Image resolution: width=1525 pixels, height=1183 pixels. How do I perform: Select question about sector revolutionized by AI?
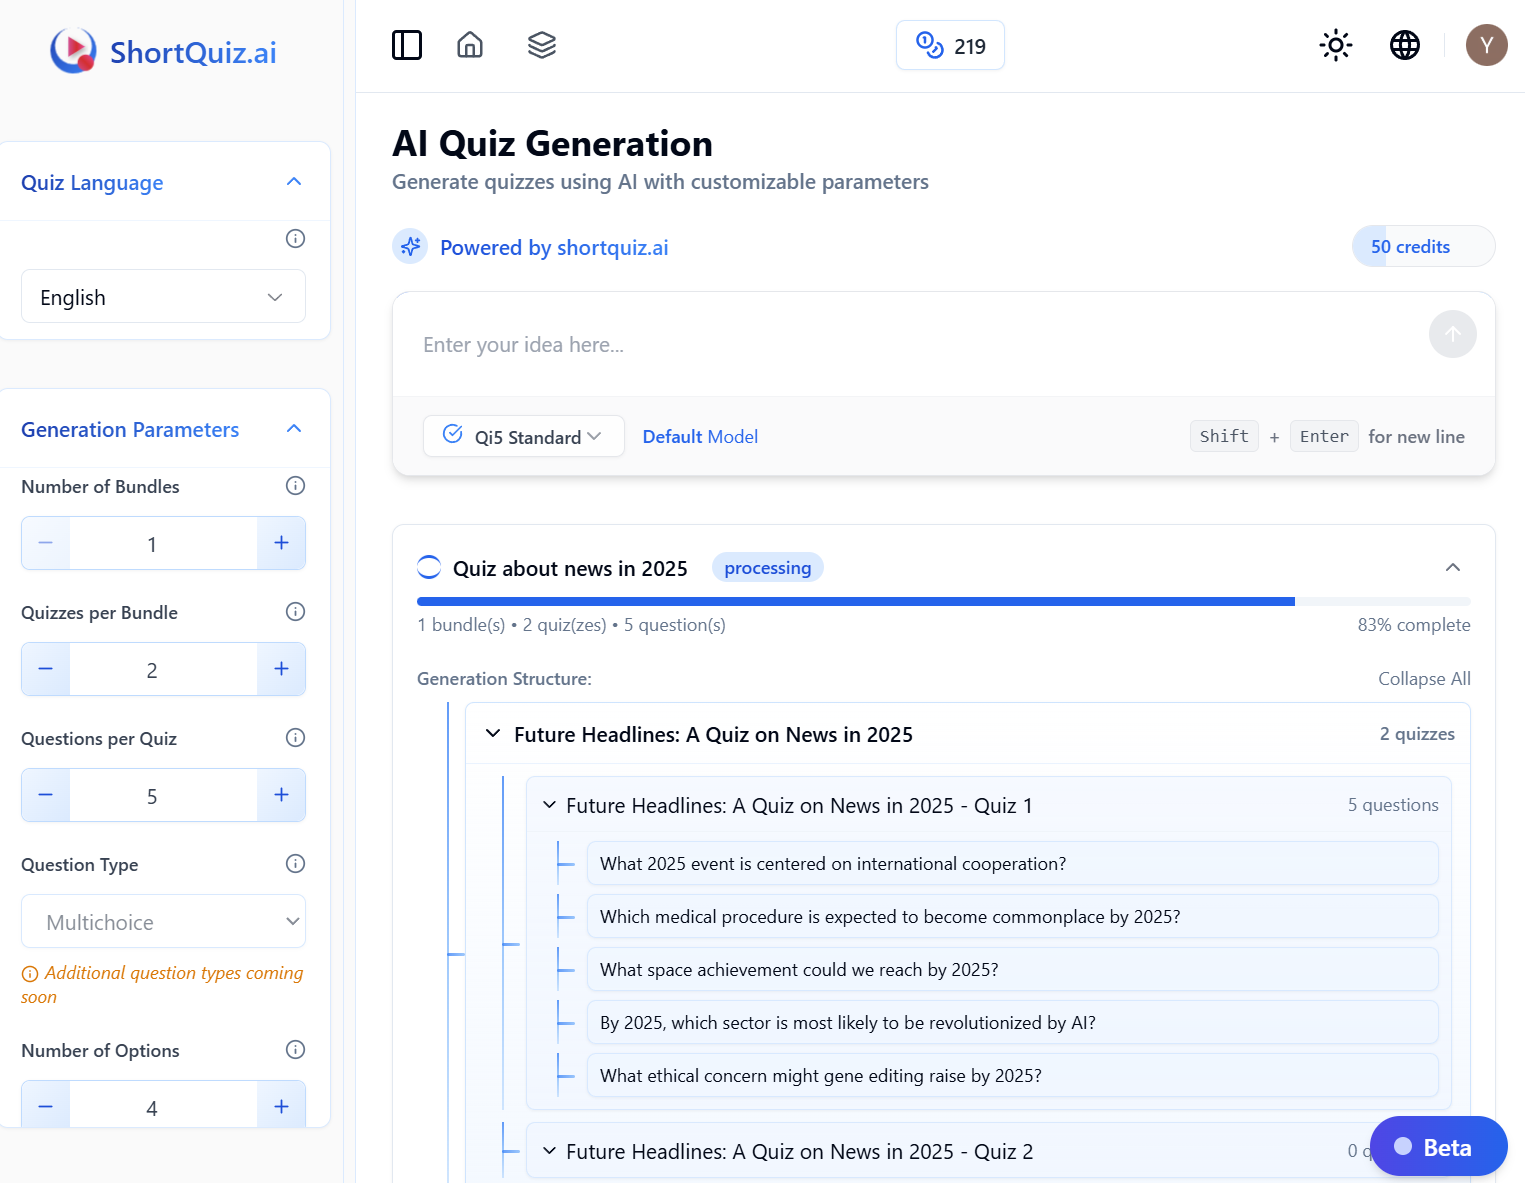coord(1012,1022)
